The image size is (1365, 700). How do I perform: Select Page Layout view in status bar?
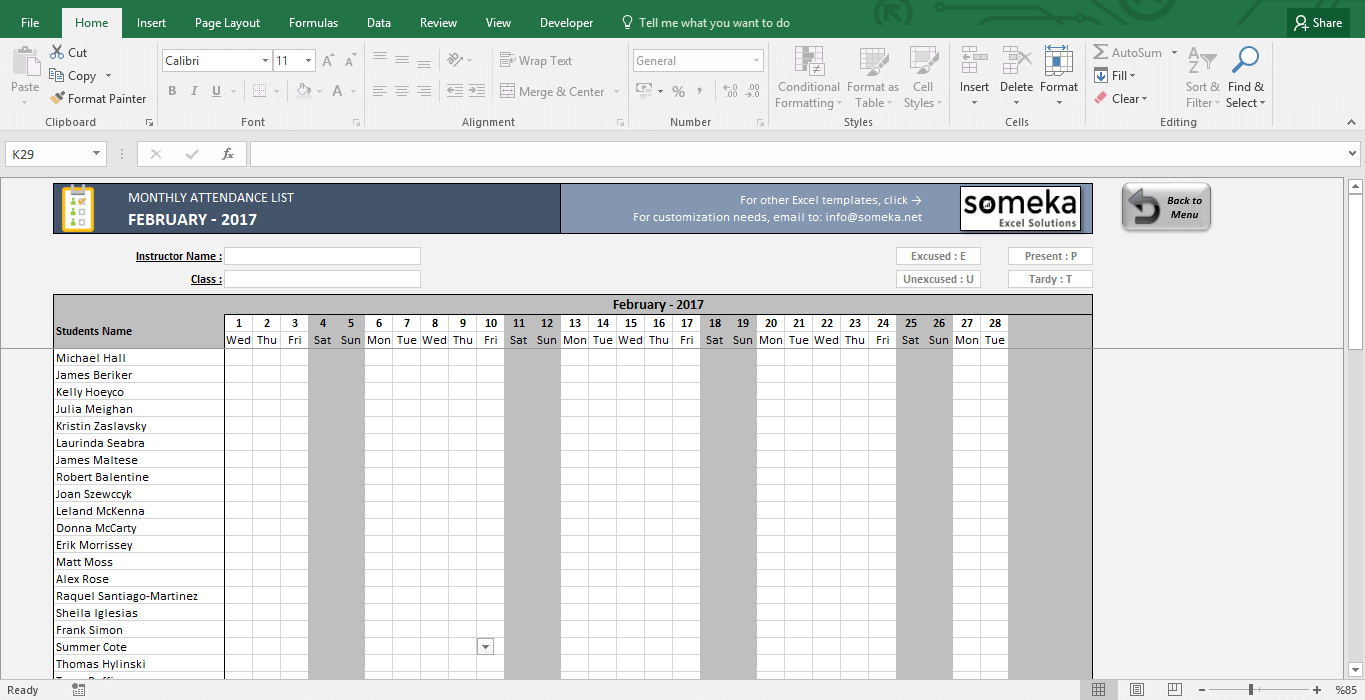(1136, 689)
